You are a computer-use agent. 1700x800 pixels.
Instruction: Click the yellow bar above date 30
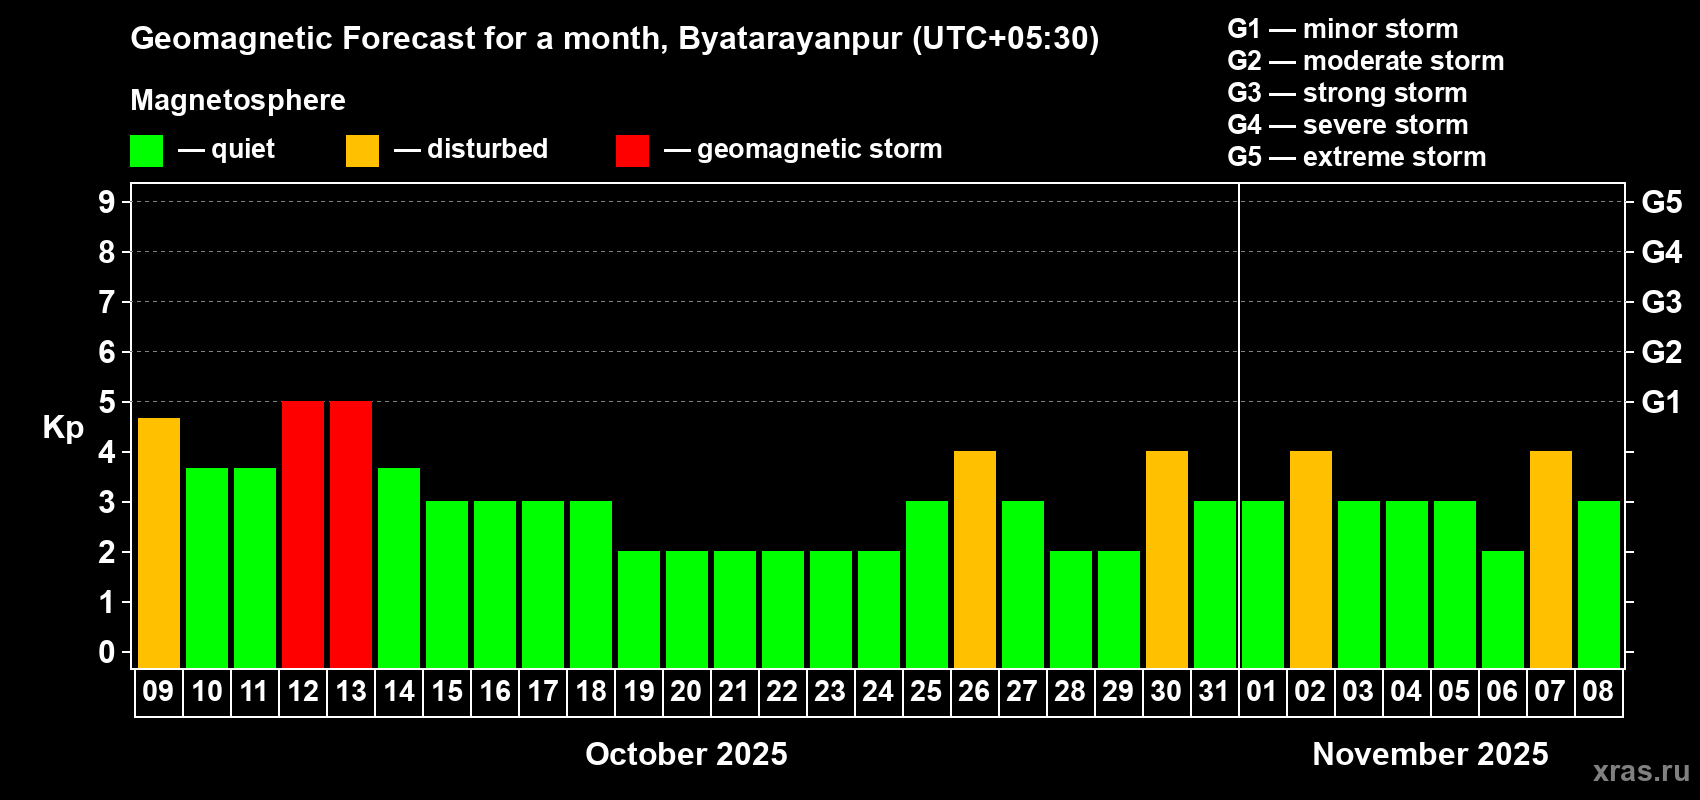[1167, 560]
